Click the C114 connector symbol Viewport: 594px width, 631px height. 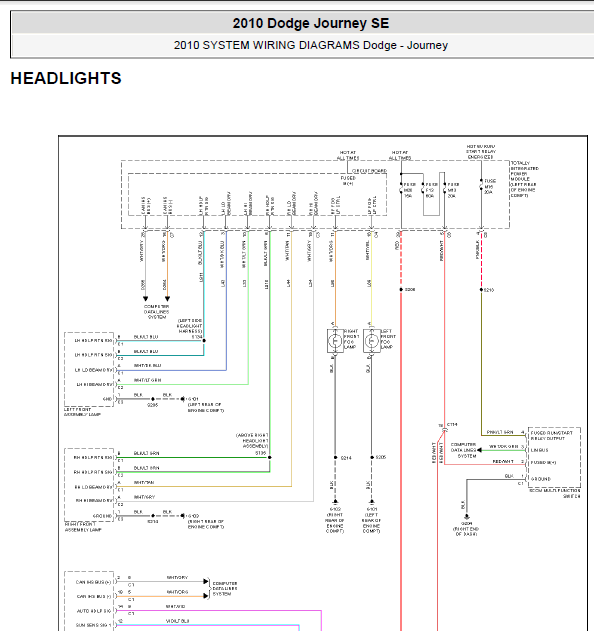coord(444,431)
